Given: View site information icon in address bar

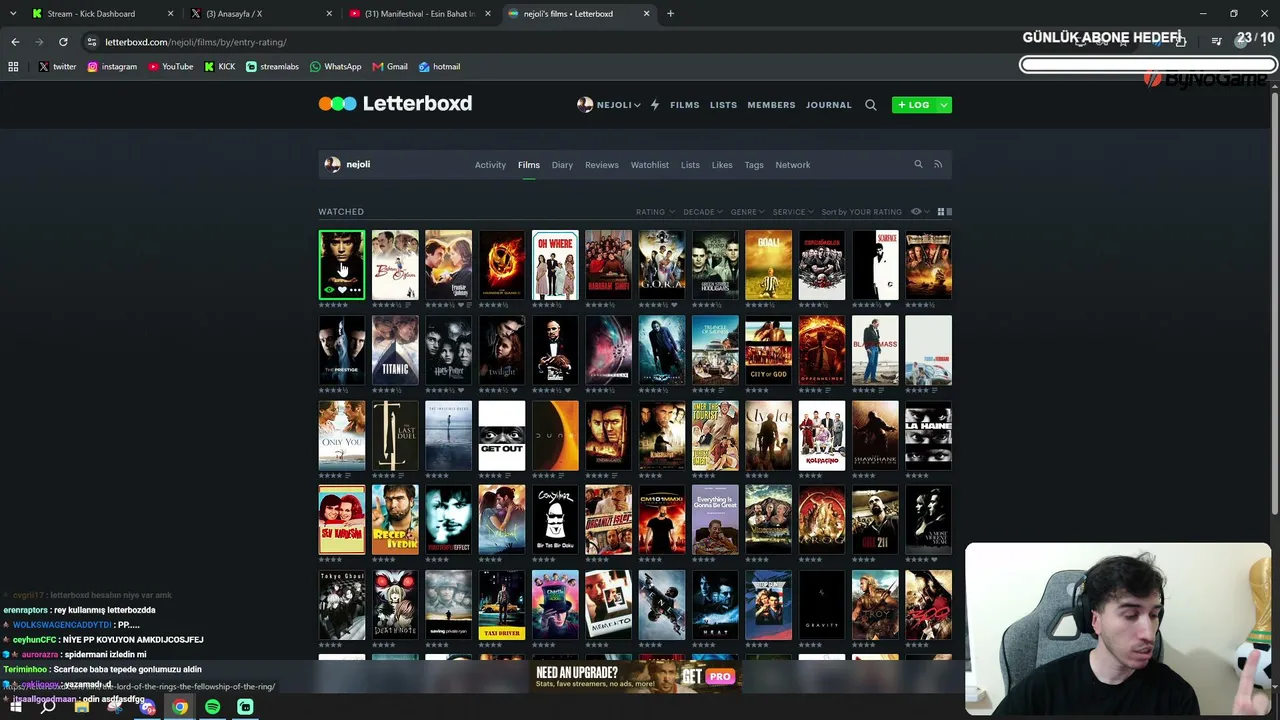Looking at the screenshot, I should point(92,42).
